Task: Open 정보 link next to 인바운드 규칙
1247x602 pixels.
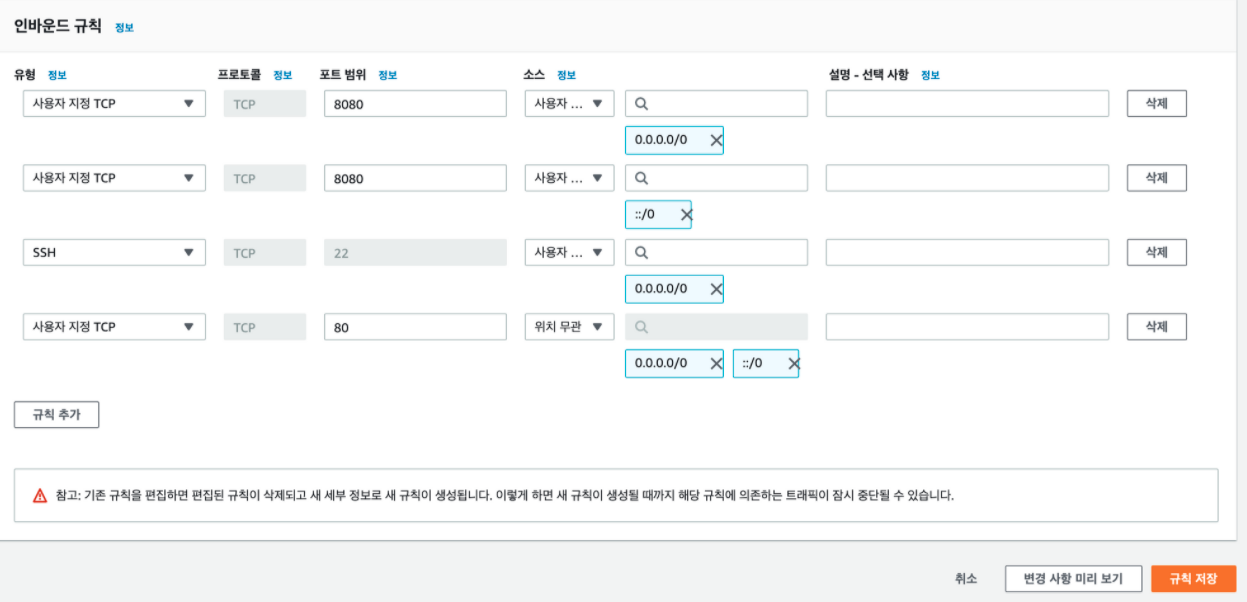Action: click(124, 28)
